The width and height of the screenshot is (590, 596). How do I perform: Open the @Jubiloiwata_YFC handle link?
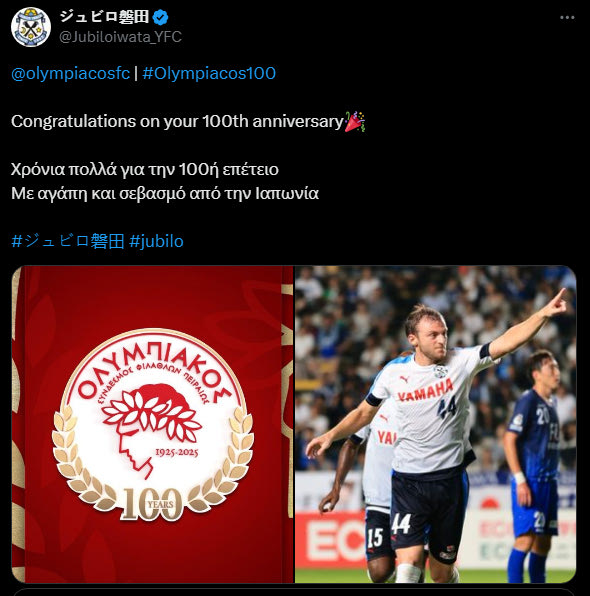120,37
